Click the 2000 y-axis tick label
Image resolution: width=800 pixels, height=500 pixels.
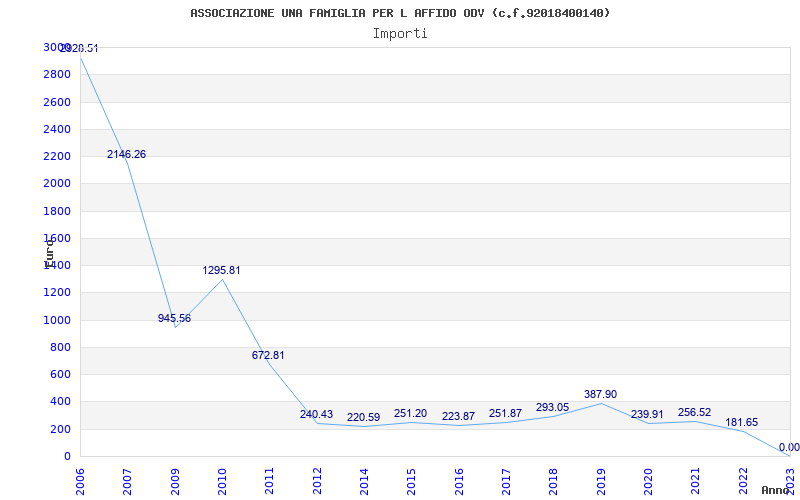[x=57, y=184]
